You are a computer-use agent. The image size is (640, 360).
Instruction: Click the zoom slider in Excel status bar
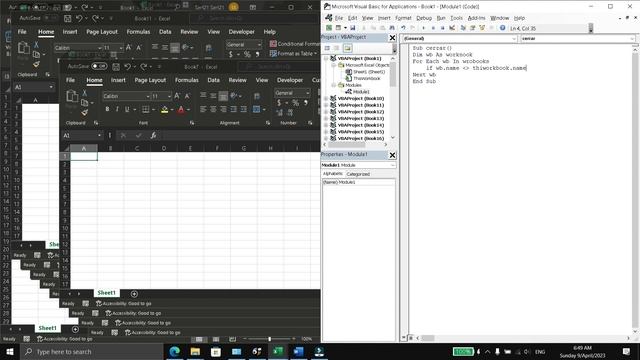pyautogui.click(x=269, y=339)
